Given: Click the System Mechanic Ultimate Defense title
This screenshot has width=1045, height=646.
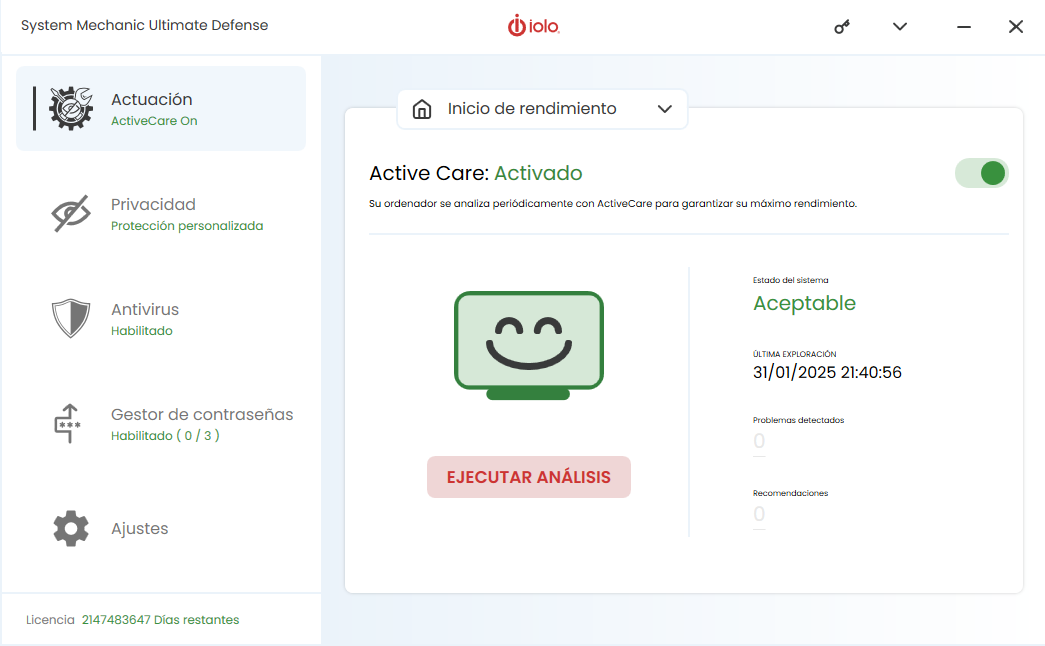Looking at the screenshot, I should click(x=145, y=25).
